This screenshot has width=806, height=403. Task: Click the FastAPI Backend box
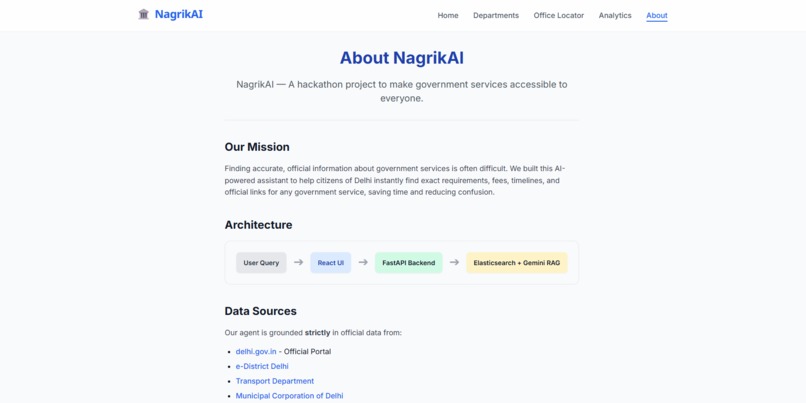[x=409, y=263]
